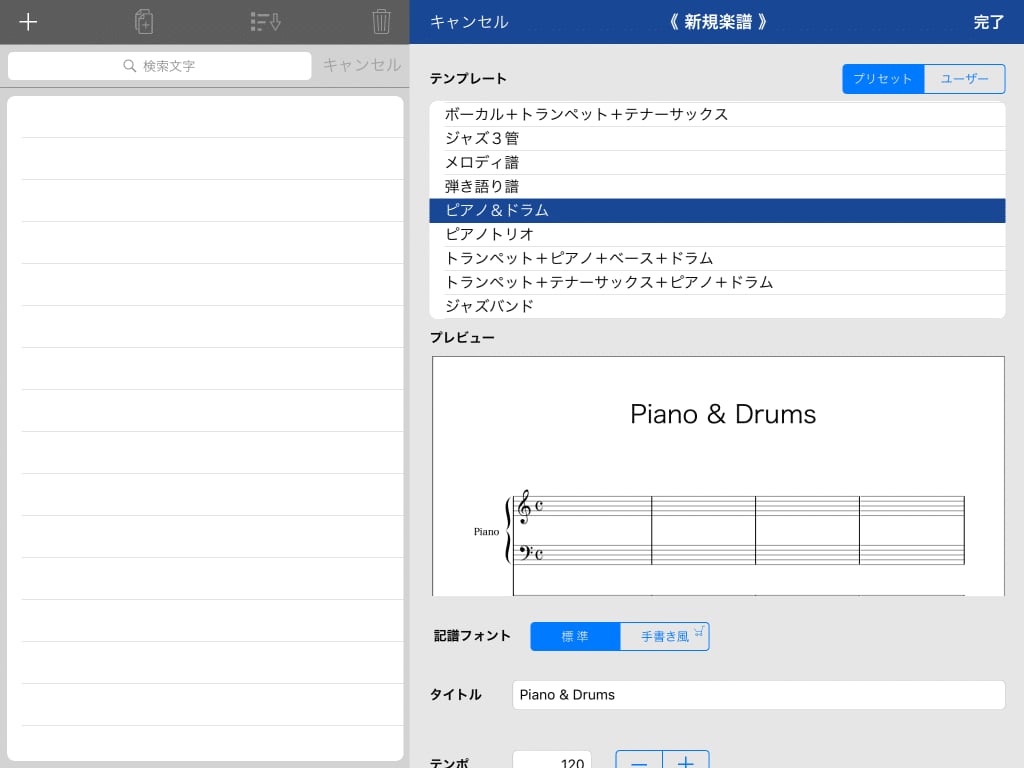The height and width of the screenshot is (768, 1024).
Task: Click the Piano & Drums score preview
Action: click(718, 476)
